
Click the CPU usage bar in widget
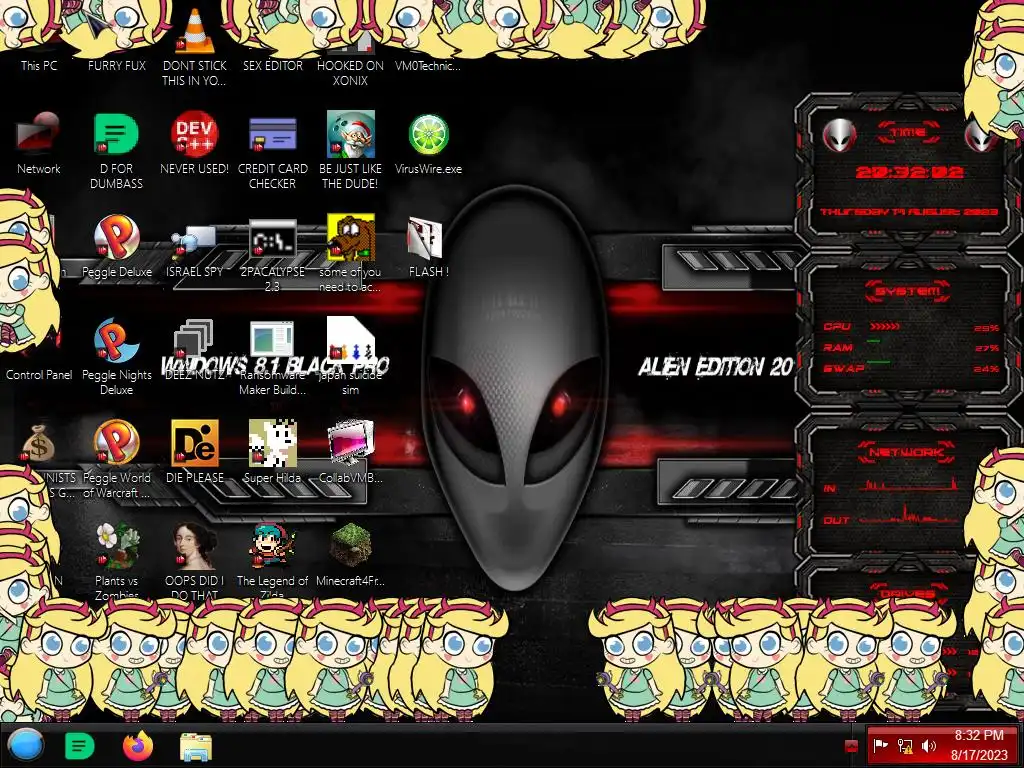click(885, 327)
